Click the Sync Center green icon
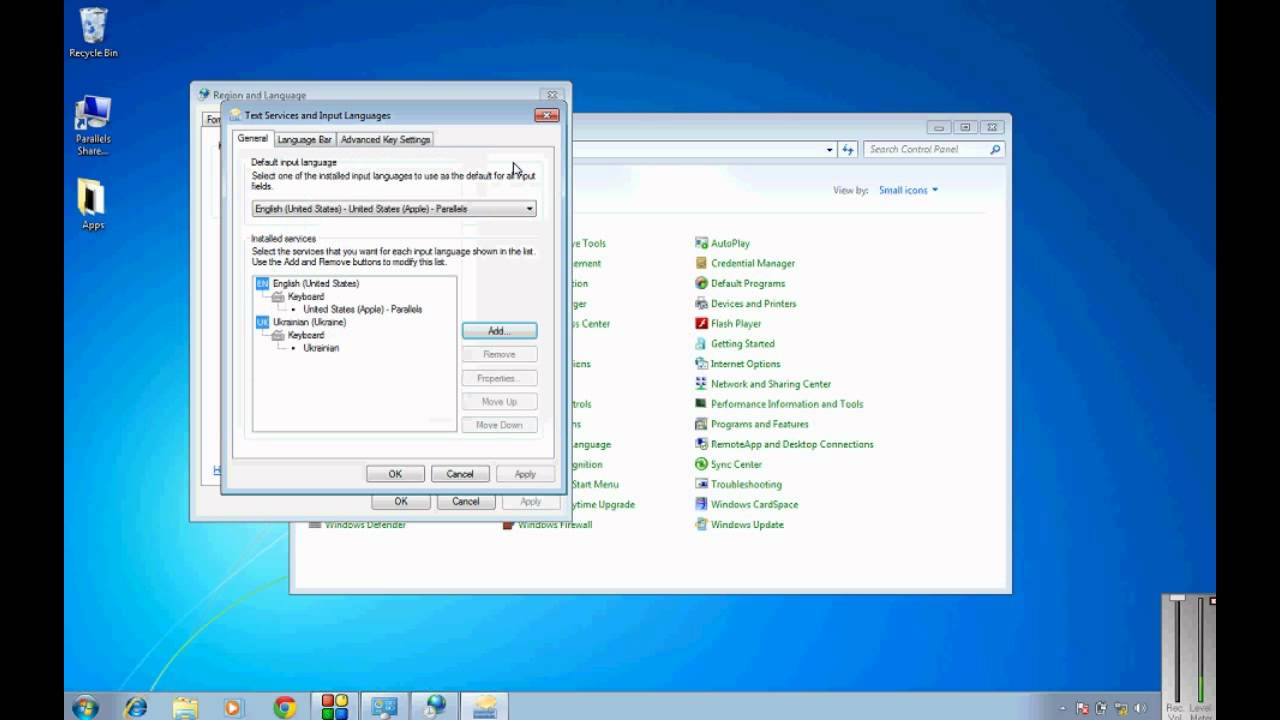 (701, 464)
